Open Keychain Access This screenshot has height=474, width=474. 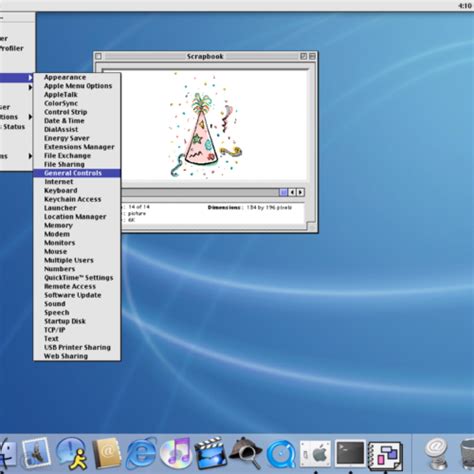[77, 199]
